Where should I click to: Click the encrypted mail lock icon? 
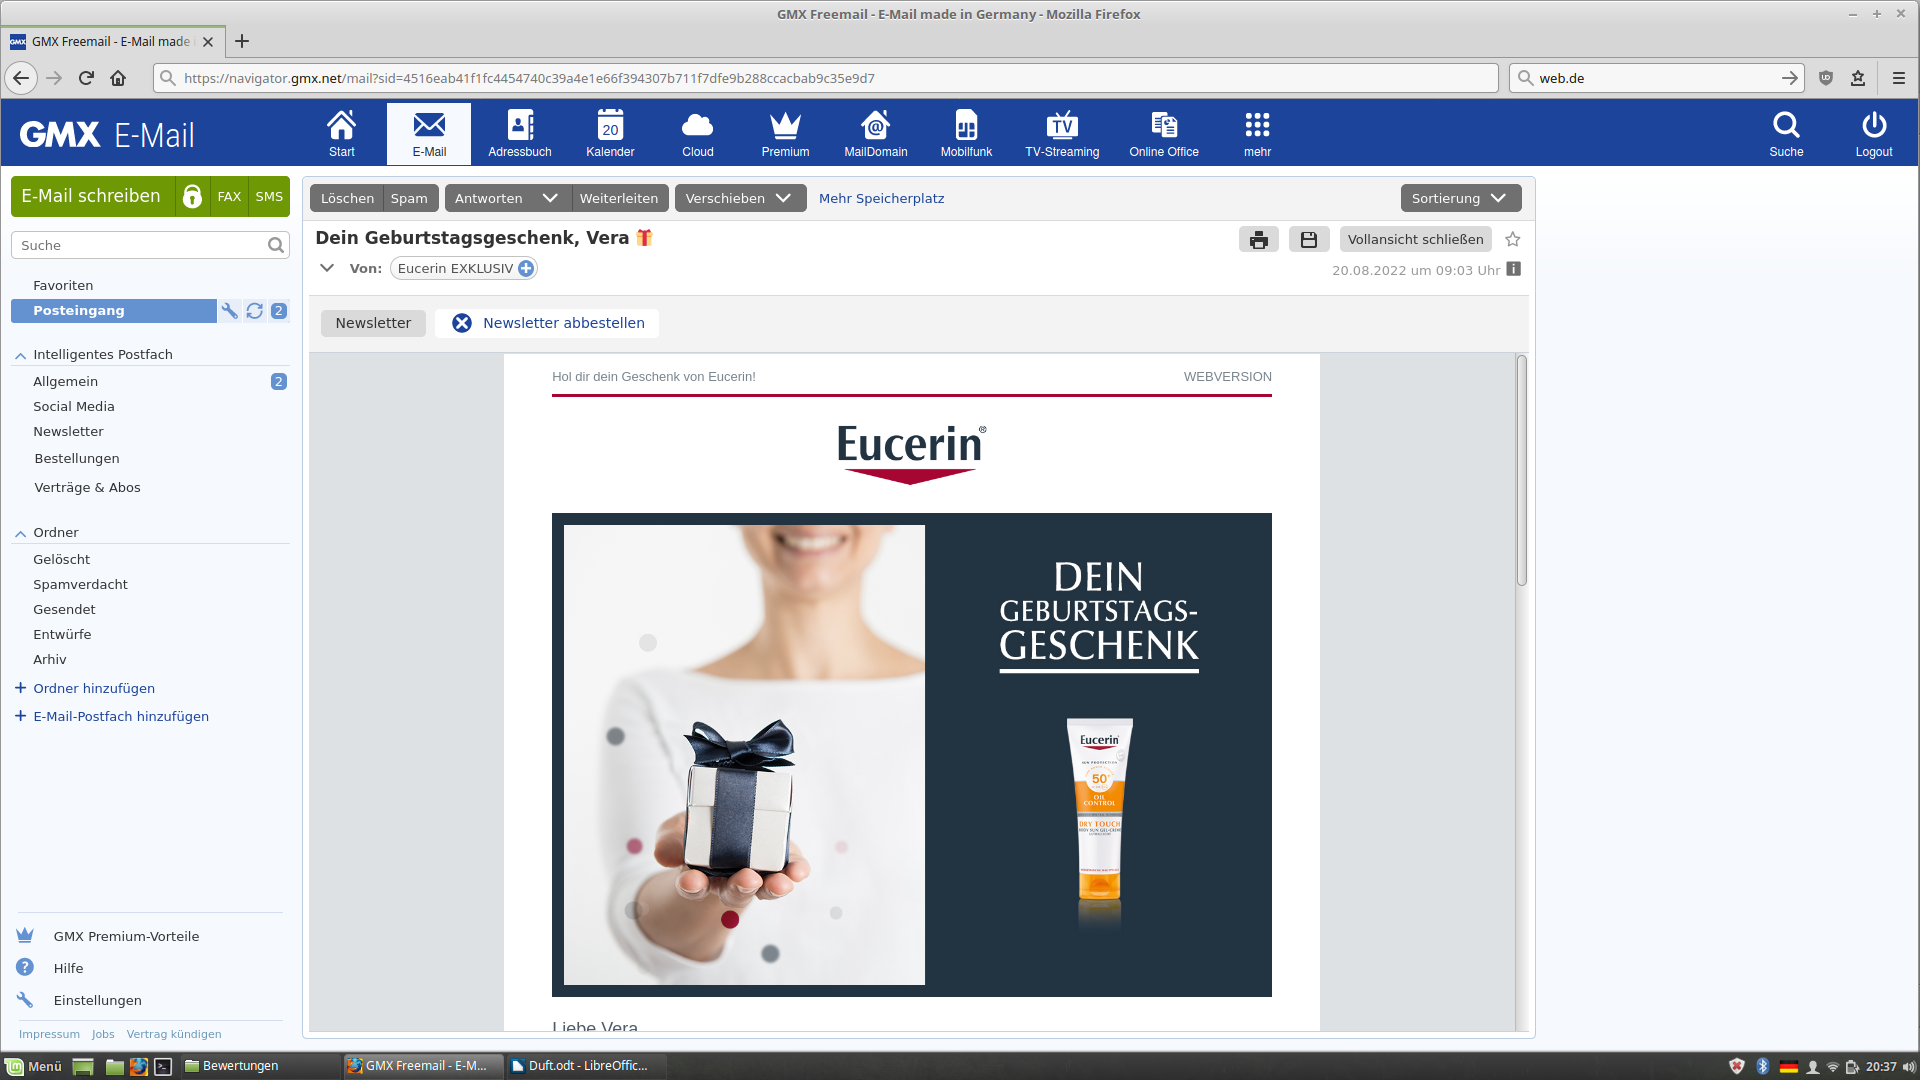[192, 196]
